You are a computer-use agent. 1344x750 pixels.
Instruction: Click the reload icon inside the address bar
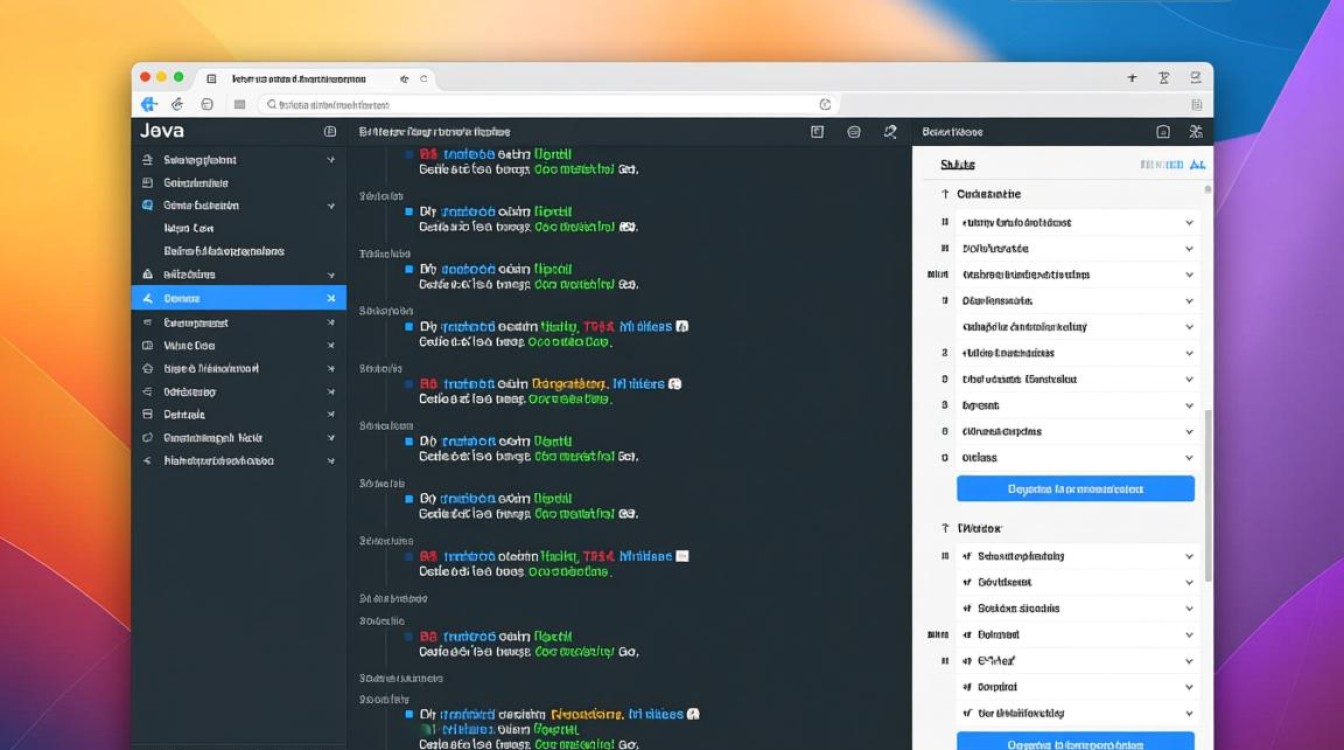coord(825,104)
